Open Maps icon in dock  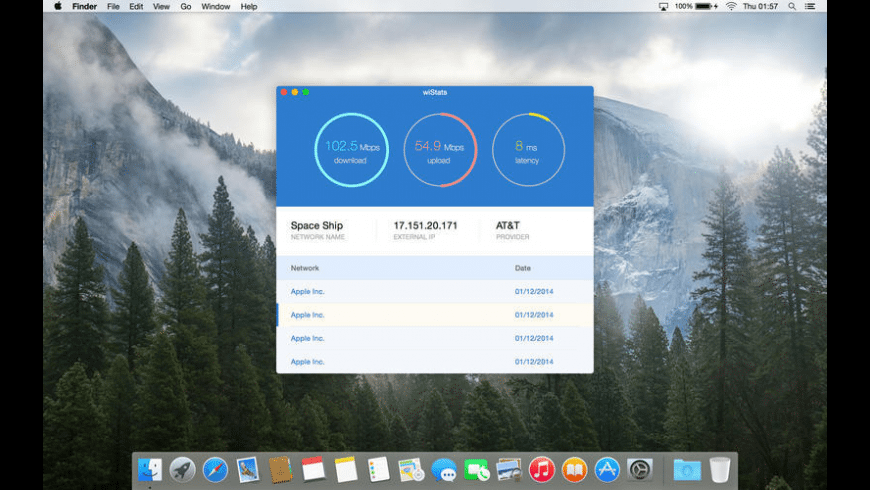pos(411,469)
